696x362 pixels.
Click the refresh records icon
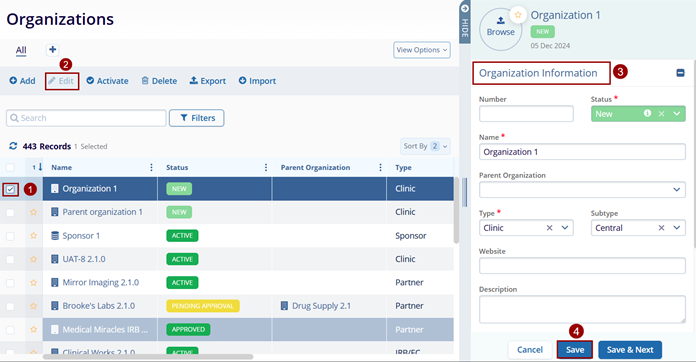coord(13,146)
